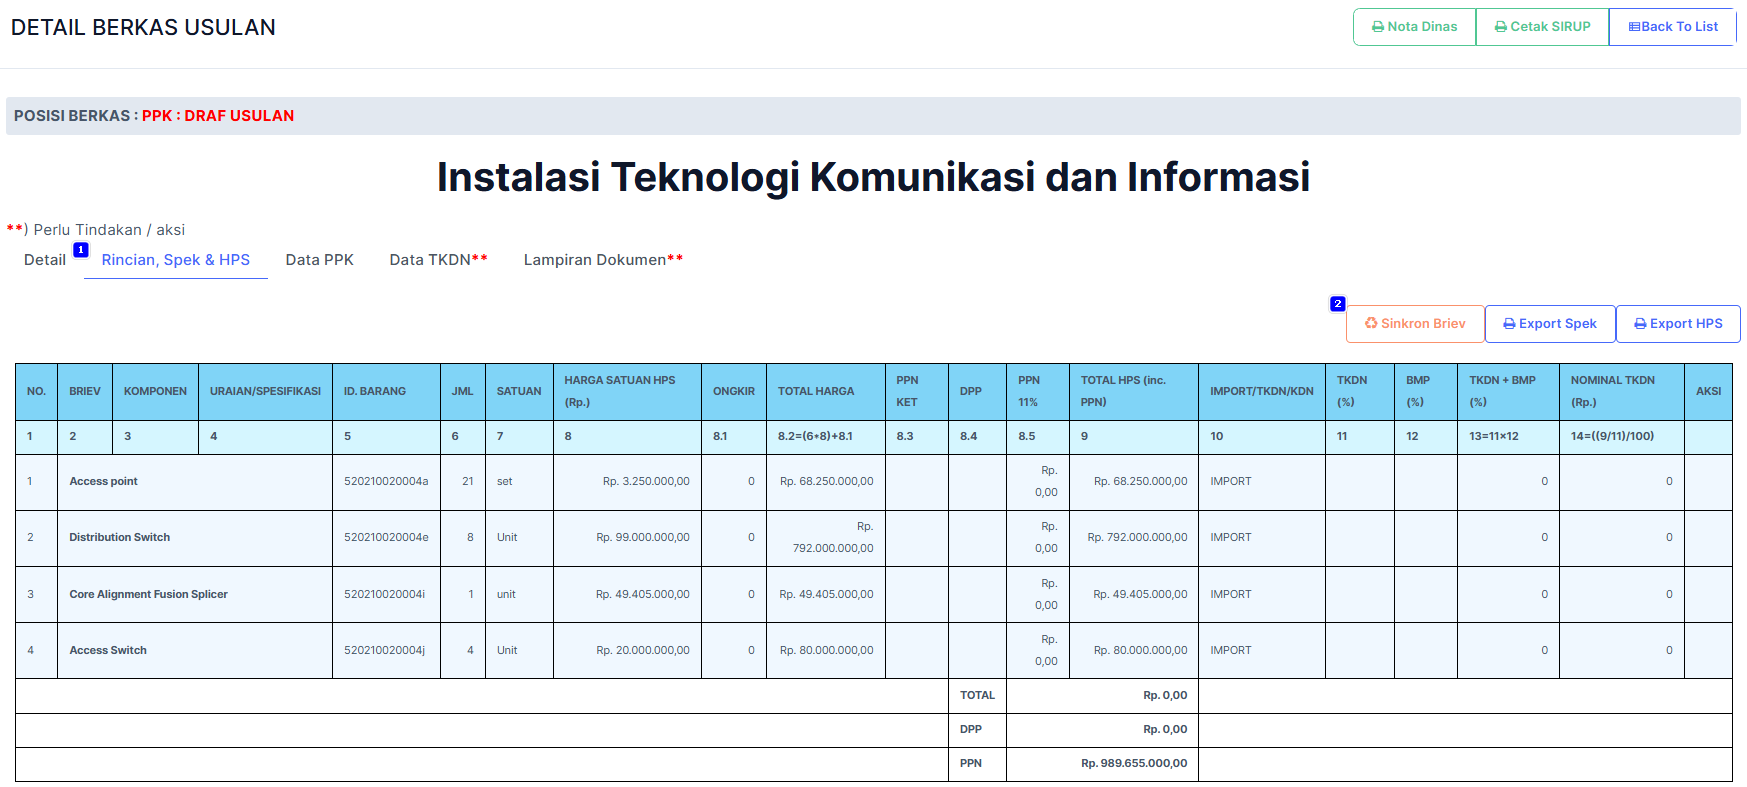The width and height of the screenshot is (1747, 787).
Task: Click the AKSI column header
Action: (1708, 392)
